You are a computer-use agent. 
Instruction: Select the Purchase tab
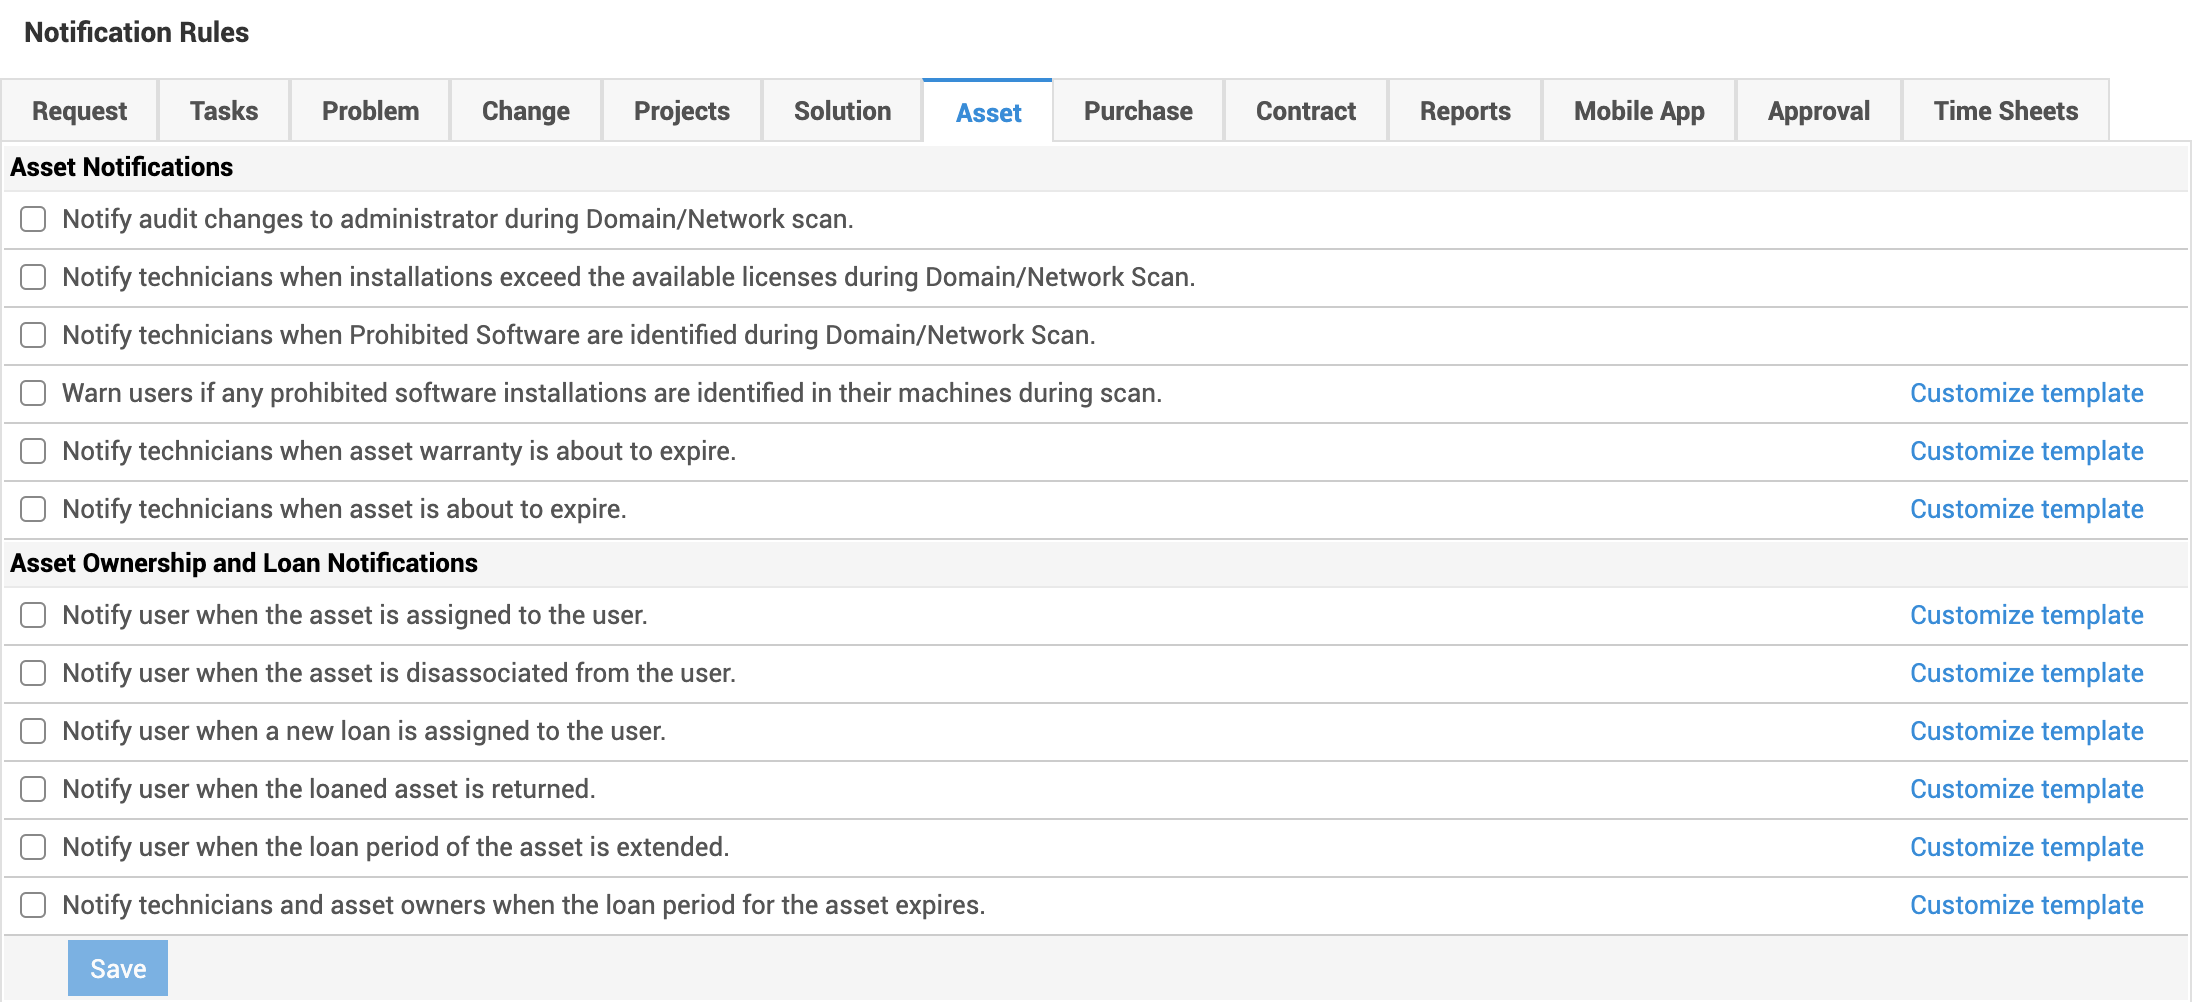click(1138, 111)
